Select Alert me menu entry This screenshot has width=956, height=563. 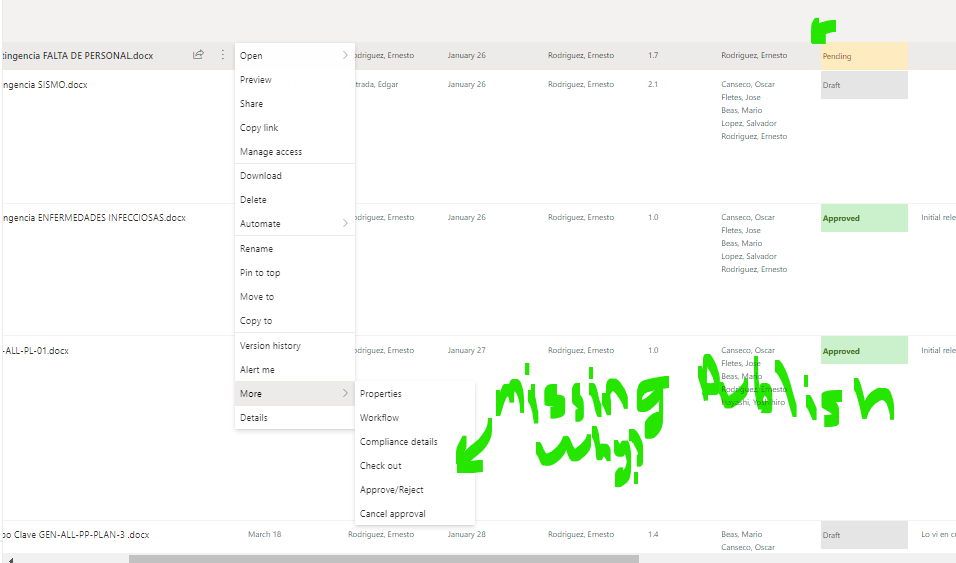pos(294,370)
